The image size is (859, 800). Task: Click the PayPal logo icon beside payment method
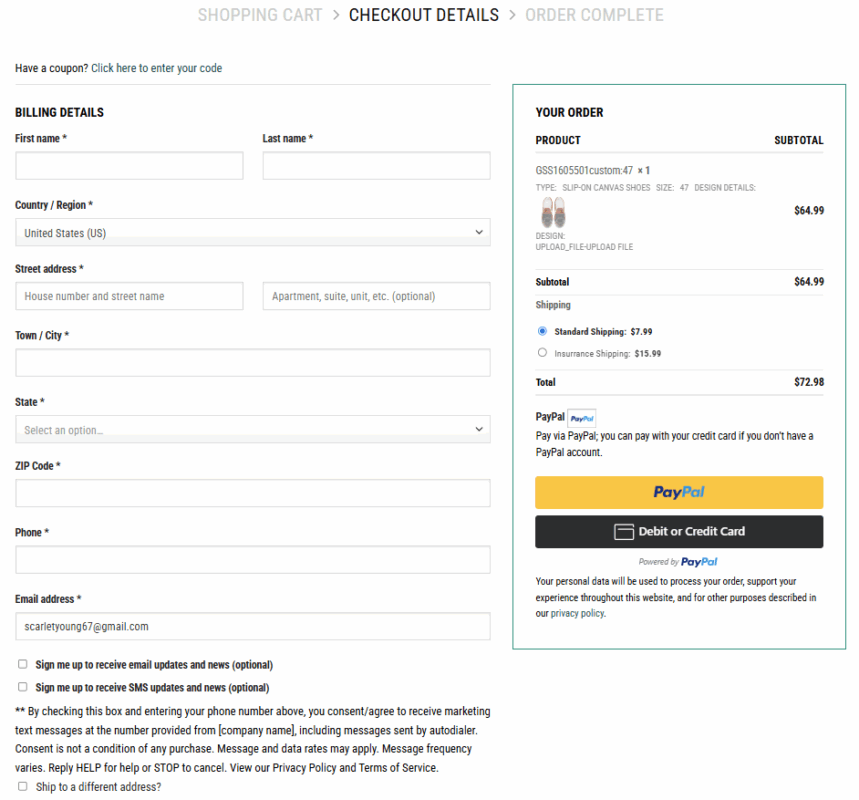point(581,418)
